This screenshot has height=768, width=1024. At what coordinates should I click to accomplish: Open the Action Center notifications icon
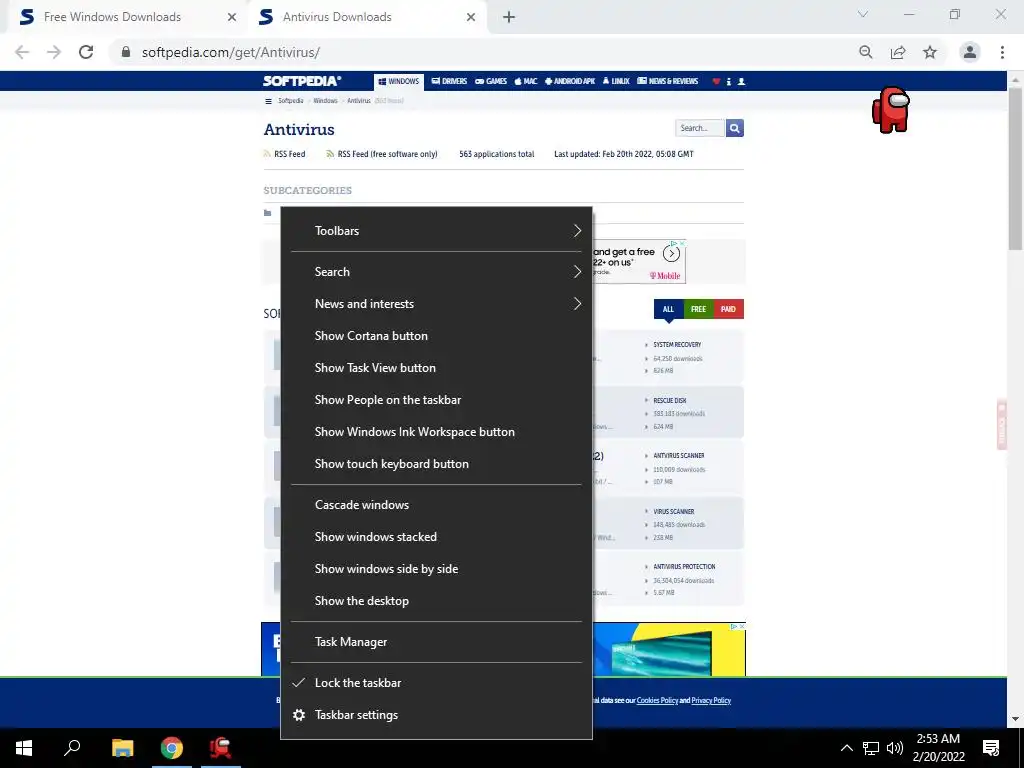991,748
